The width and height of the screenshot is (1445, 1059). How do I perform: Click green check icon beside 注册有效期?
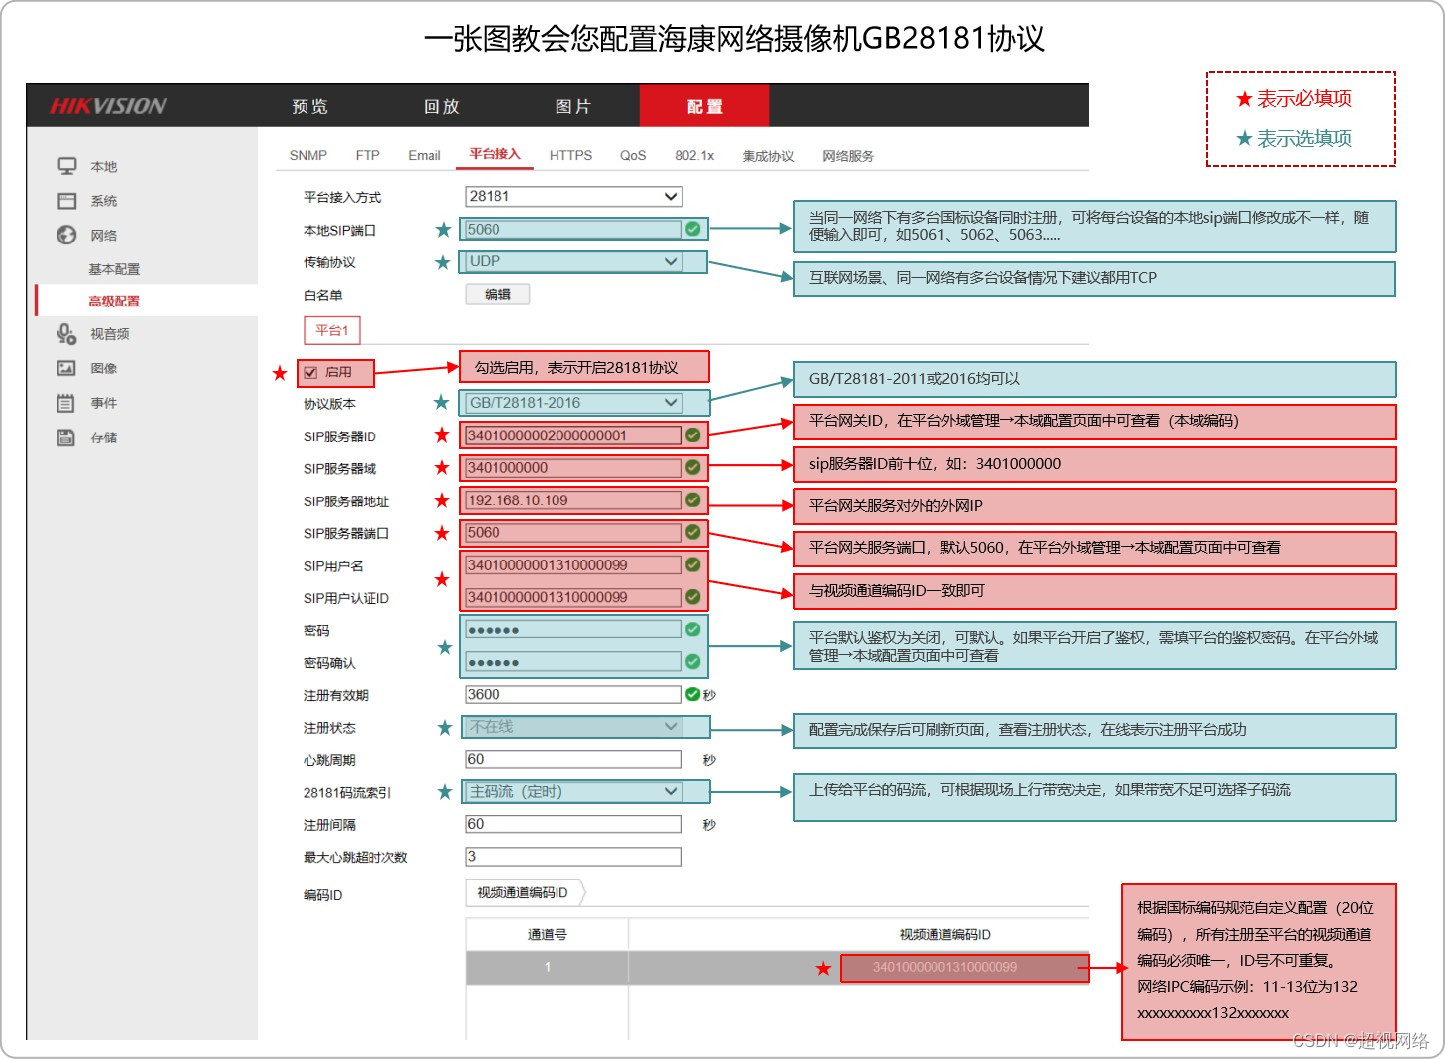click(692, 694)
